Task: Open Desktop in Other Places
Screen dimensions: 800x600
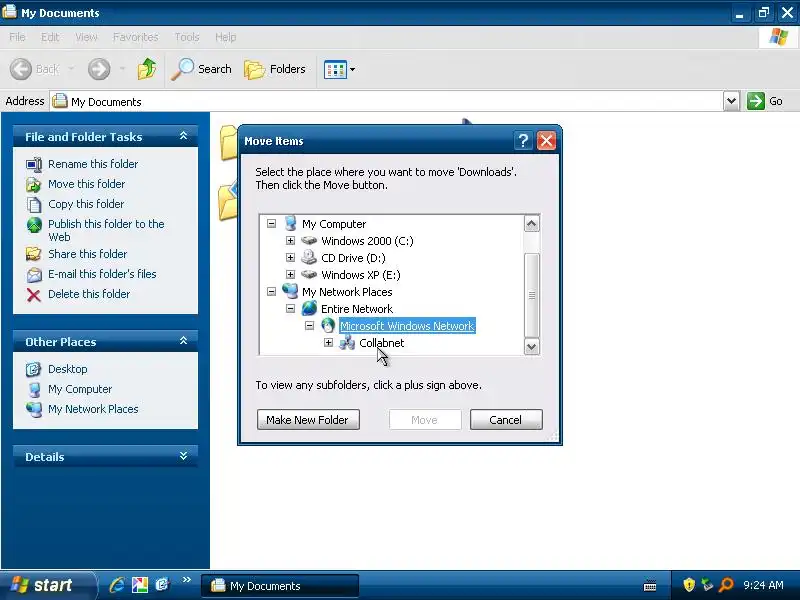Action: [67, 369]
